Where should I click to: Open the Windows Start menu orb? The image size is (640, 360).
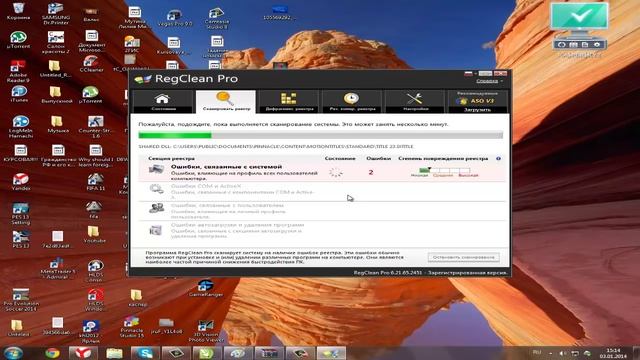click(14, 353)
